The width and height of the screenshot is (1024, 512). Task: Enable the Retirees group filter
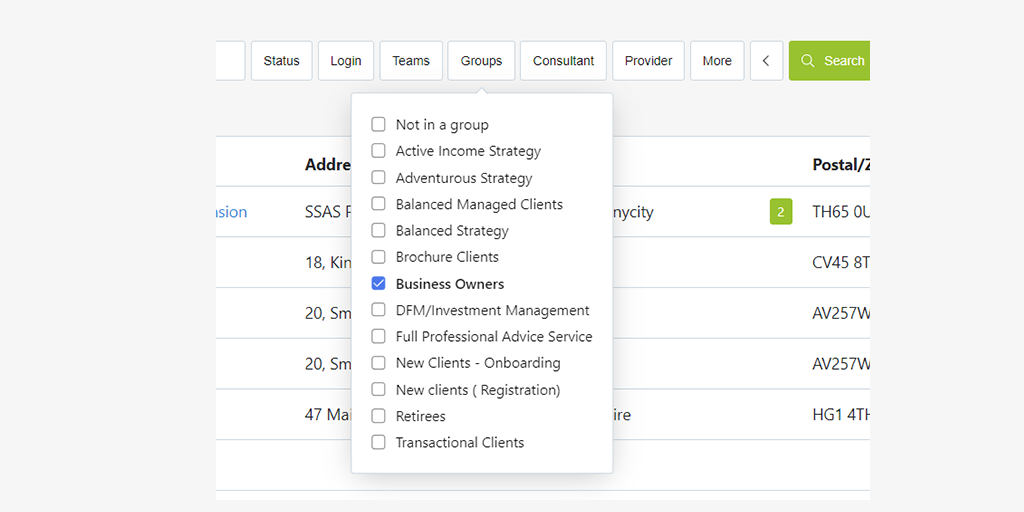(379, 416)
